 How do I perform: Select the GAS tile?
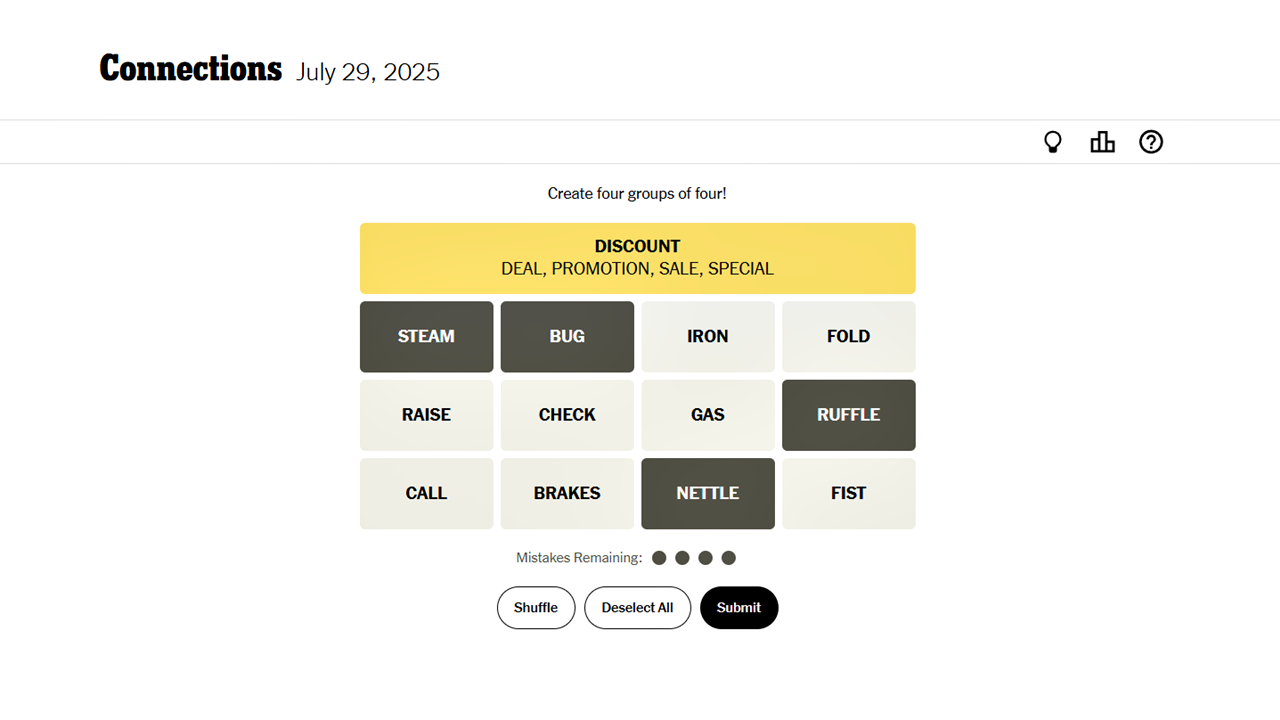point(708,415)
